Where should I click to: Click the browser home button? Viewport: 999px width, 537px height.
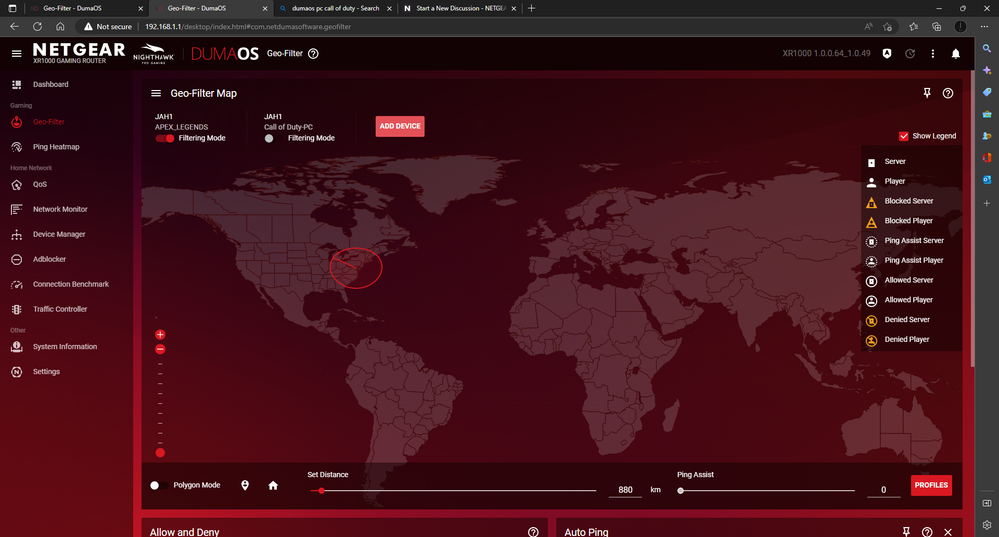tap(60, 27)
